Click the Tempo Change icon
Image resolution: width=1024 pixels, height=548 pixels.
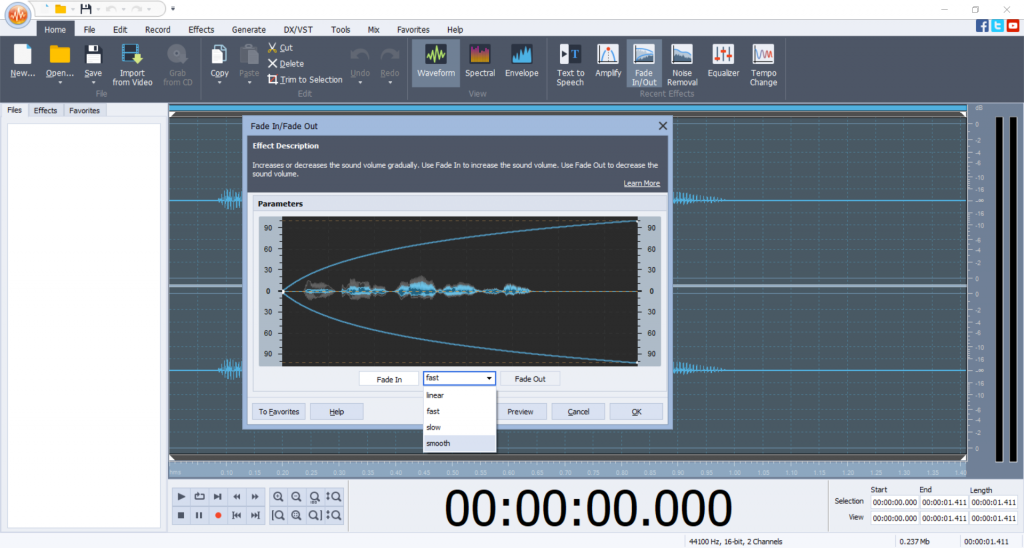(763, 64)
